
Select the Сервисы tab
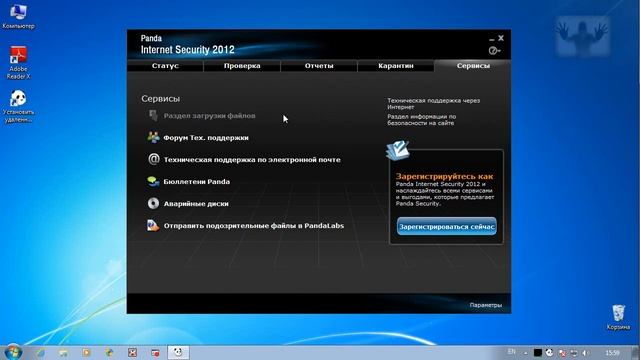(473, 66)
